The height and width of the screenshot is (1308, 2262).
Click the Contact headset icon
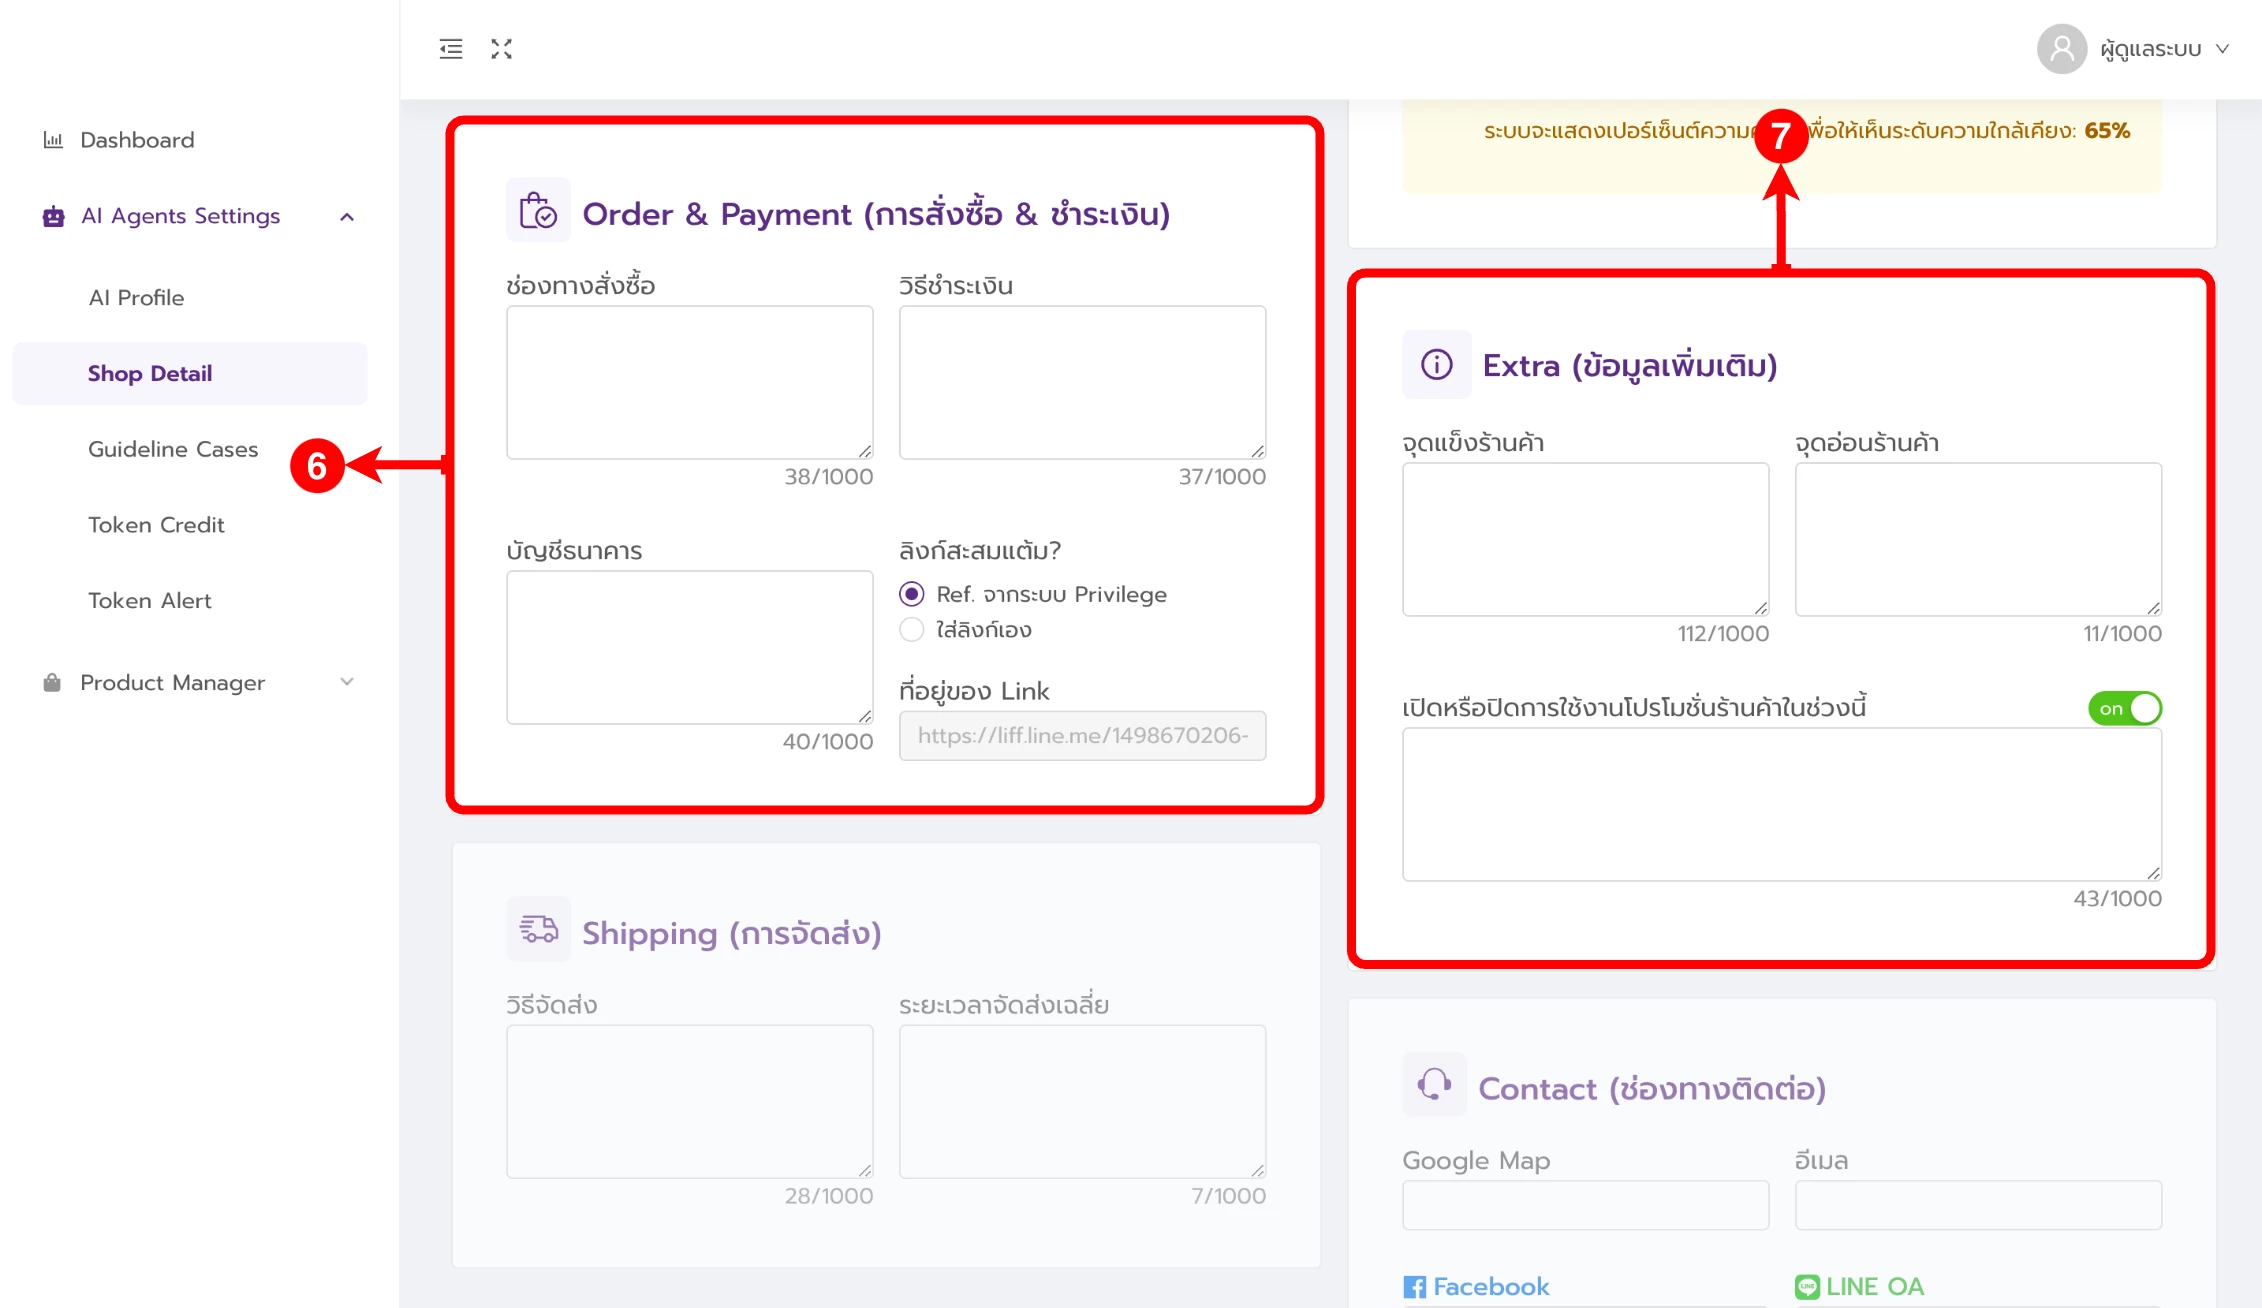[x=1434, y=1085]
